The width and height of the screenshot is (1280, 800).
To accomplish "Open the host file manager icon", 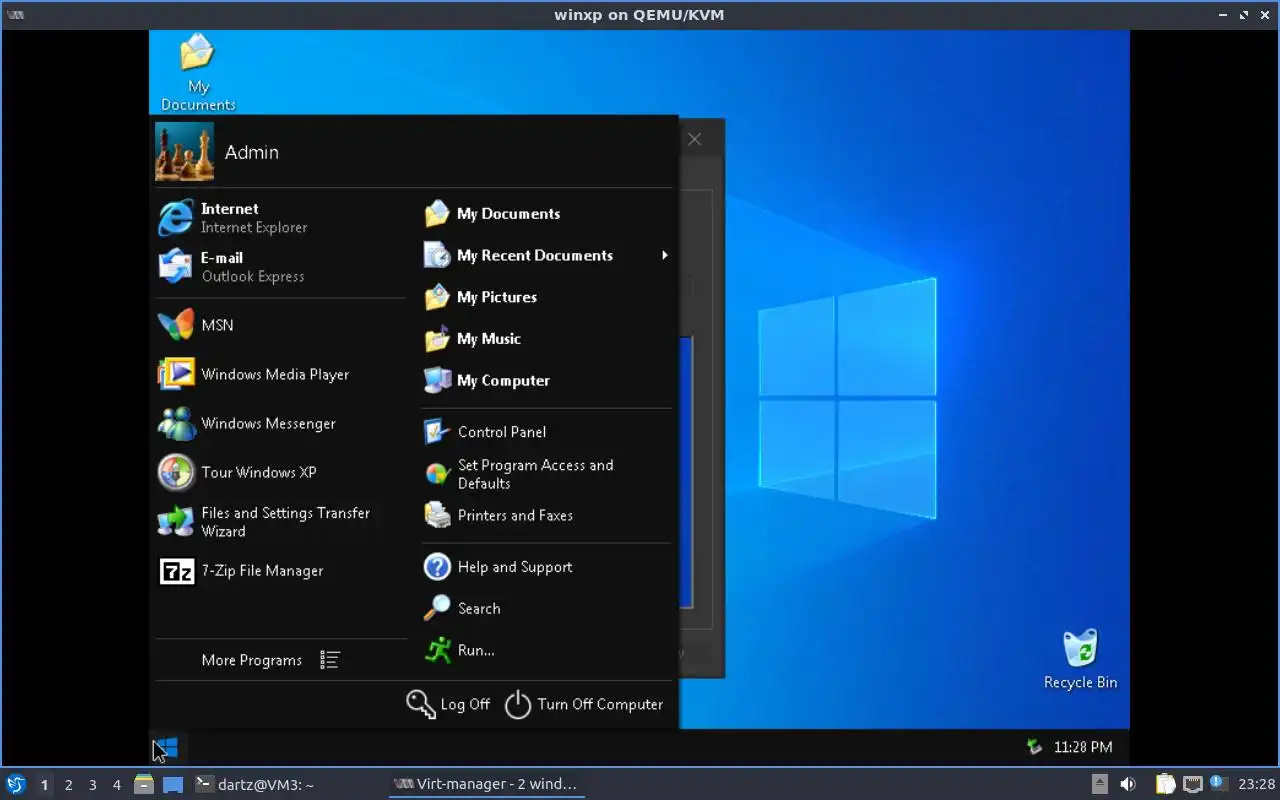I will pos(144,784).
